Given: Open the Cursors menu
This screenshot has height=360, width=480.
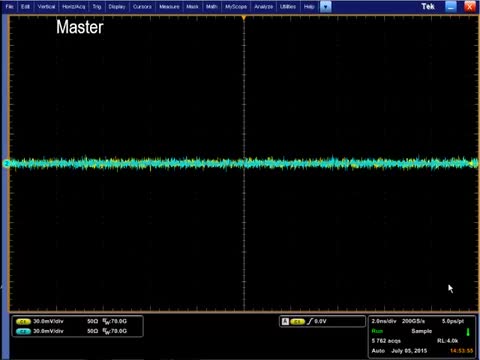Looking at the screenshot, I should pyautogui.click(x=142, y=7).
